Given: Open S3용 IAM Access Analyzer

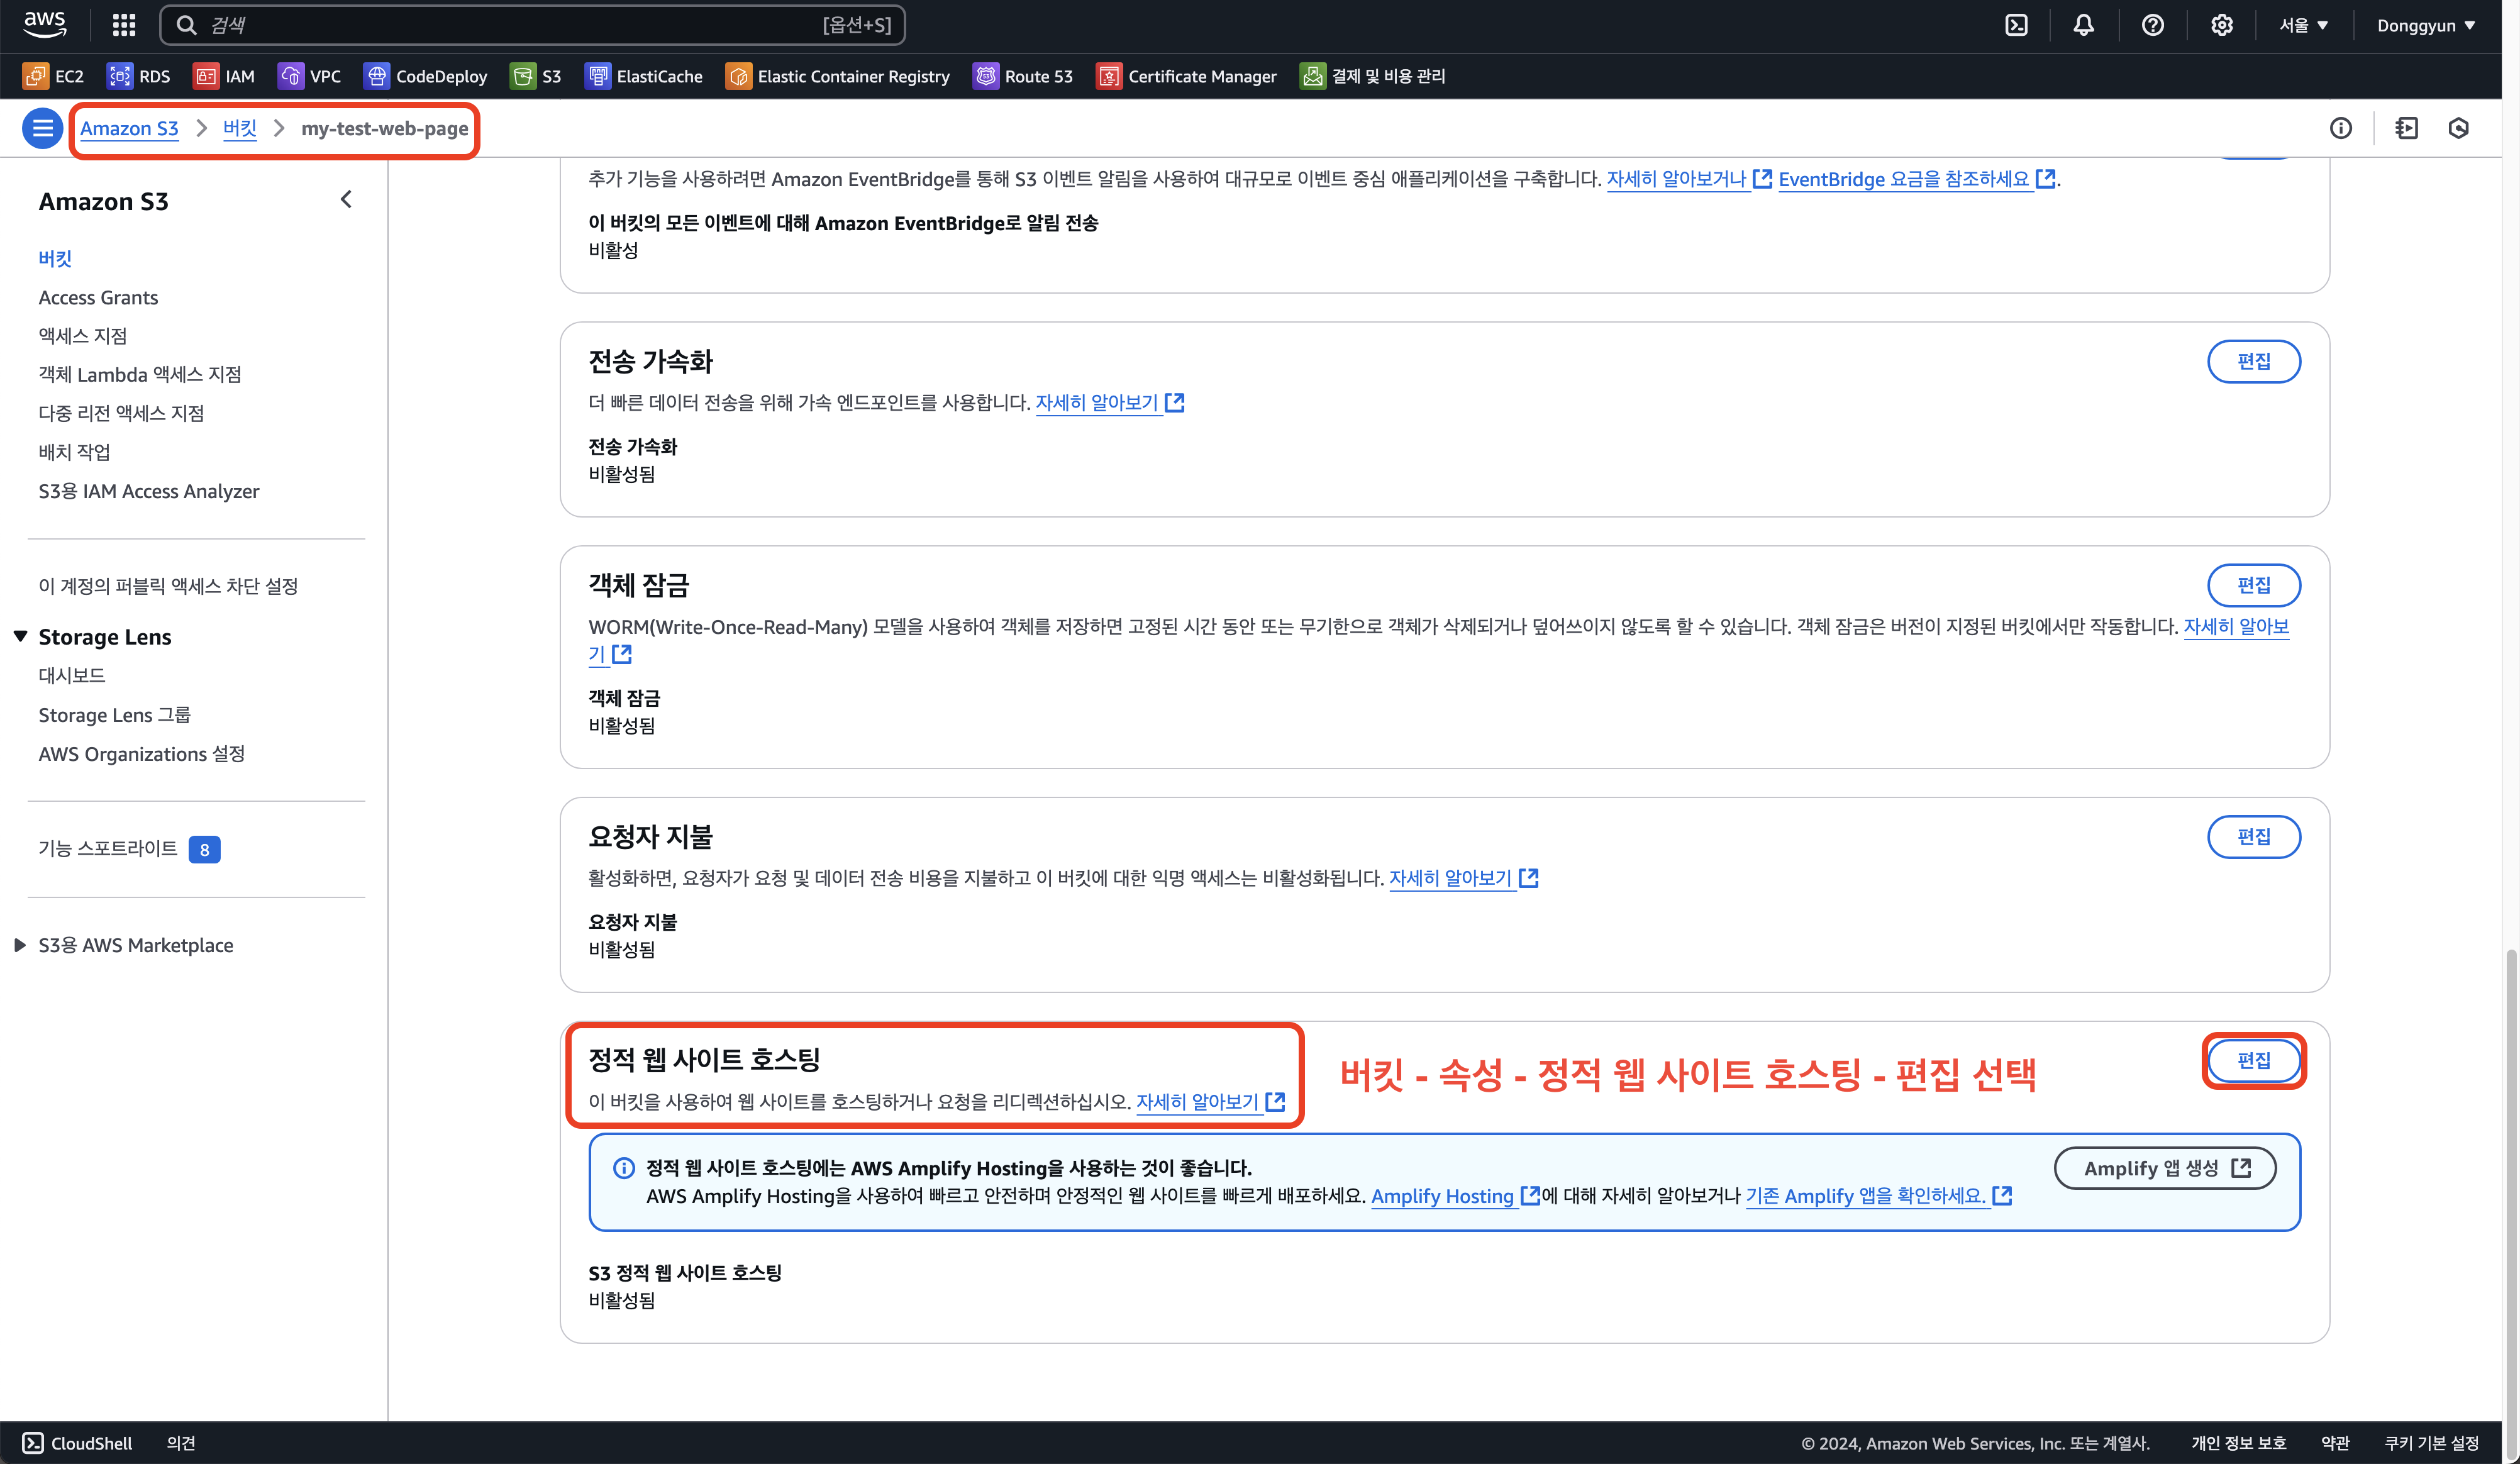Looking at the screenshot, I should (x=149, y=491).
